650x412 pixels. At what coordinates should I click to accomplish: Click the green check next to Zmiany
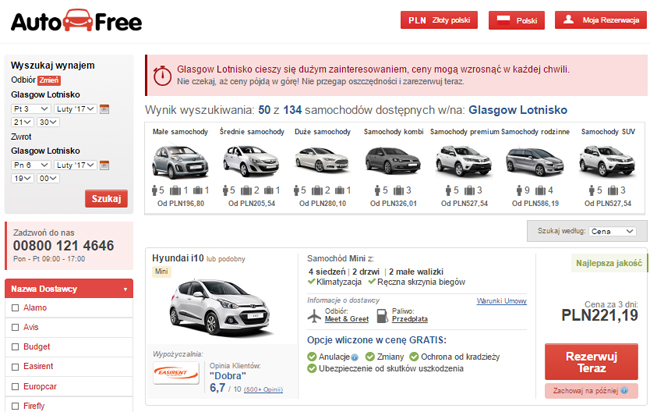point(370,356)
